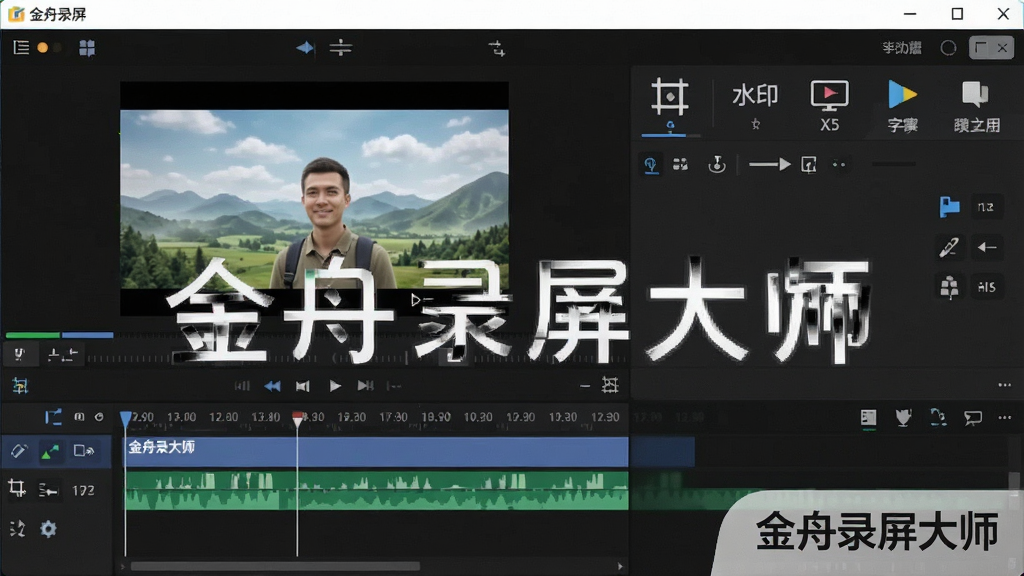Click the double-toggle icon in the sub-toolbar

tap(680, 164)
